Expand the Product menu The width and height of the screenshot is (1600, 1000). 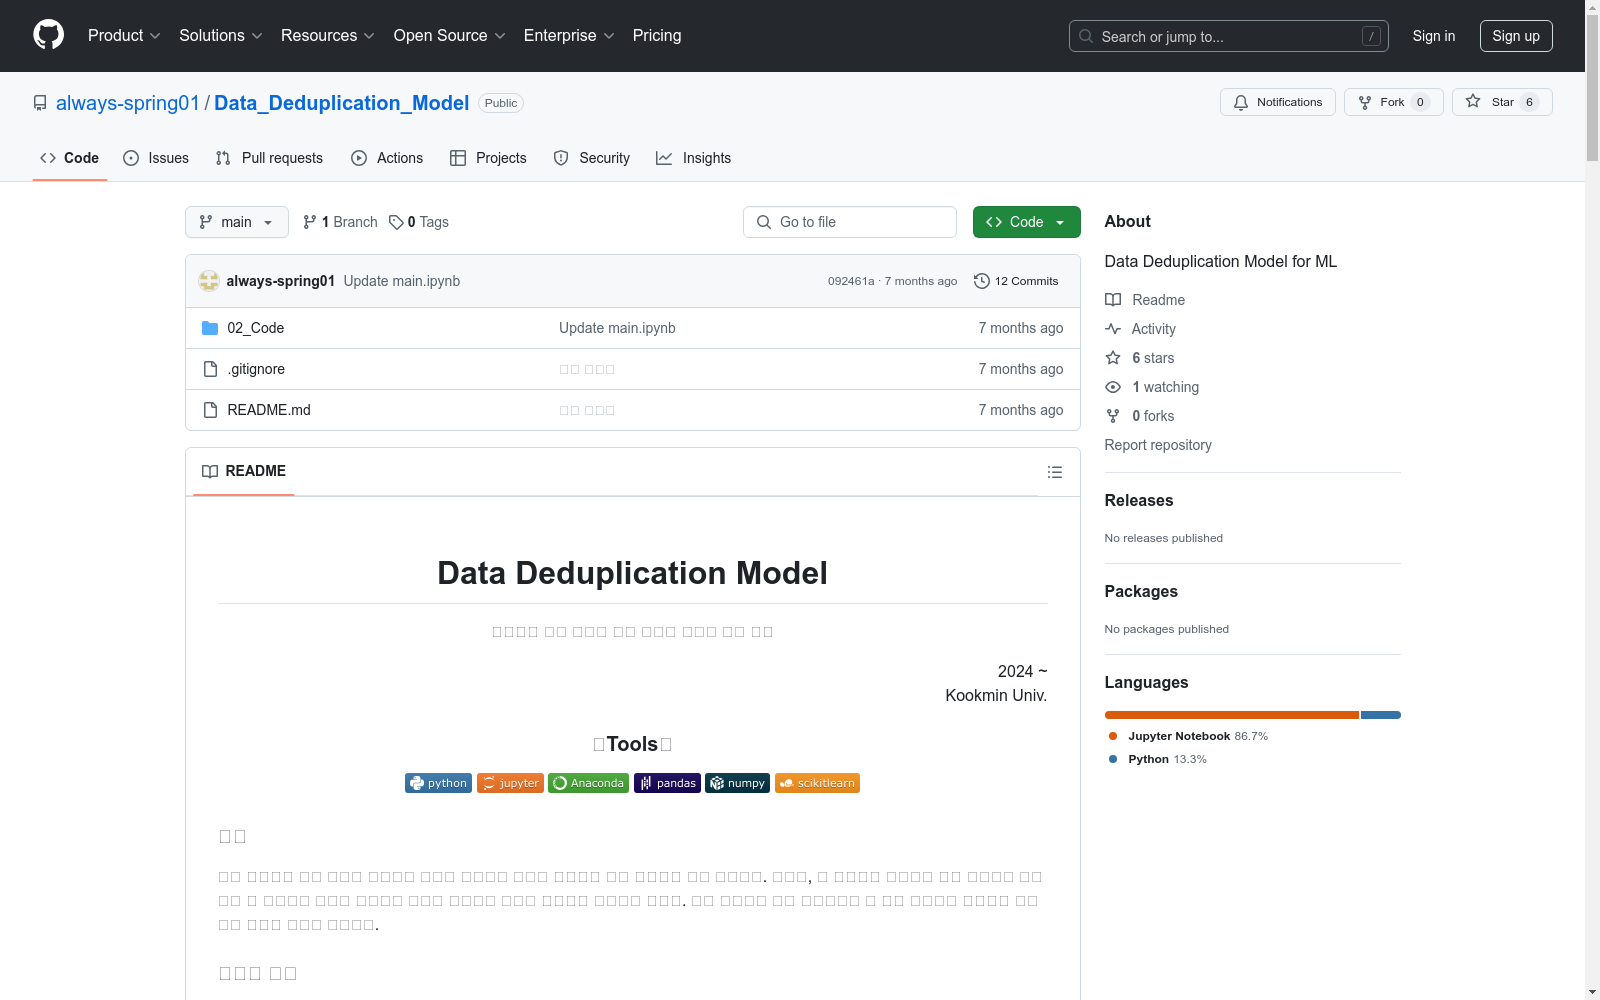coord(124,36)
